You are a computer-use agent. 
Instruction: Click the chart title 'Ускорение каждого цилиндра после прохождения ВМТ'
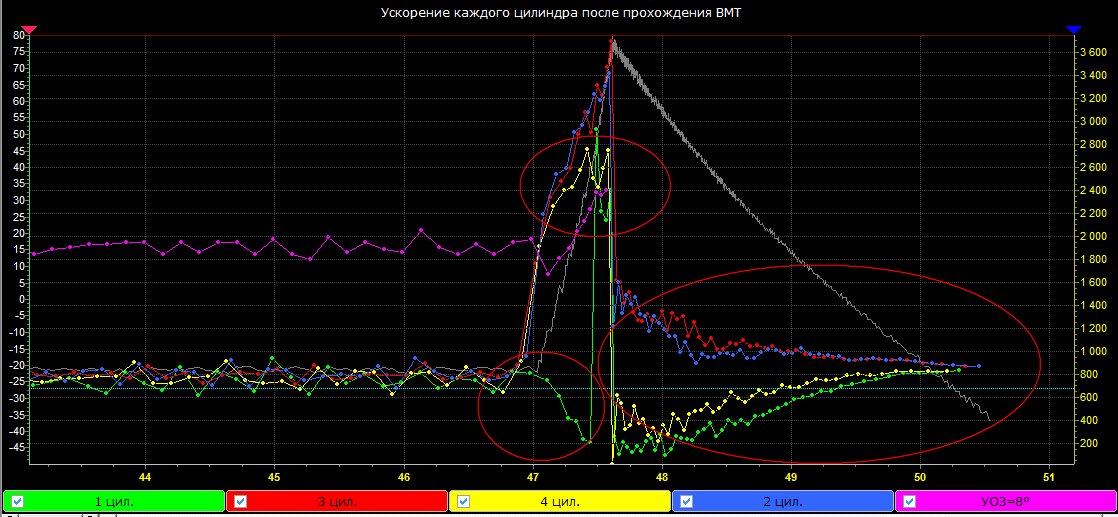[x=559, y=12]
